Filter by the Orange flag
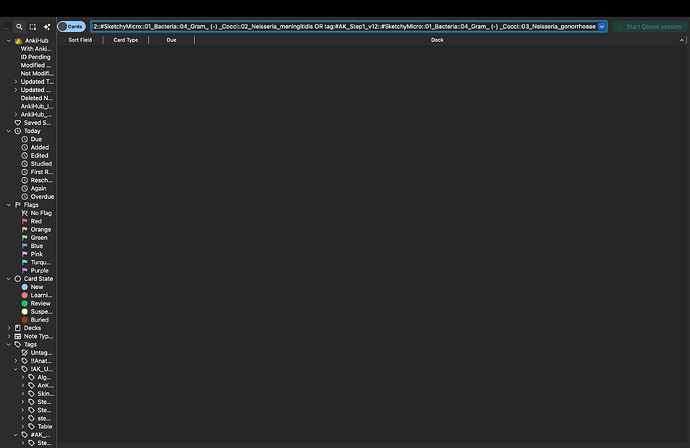Viewport: 690px width, 448px height. click(36, 229)
